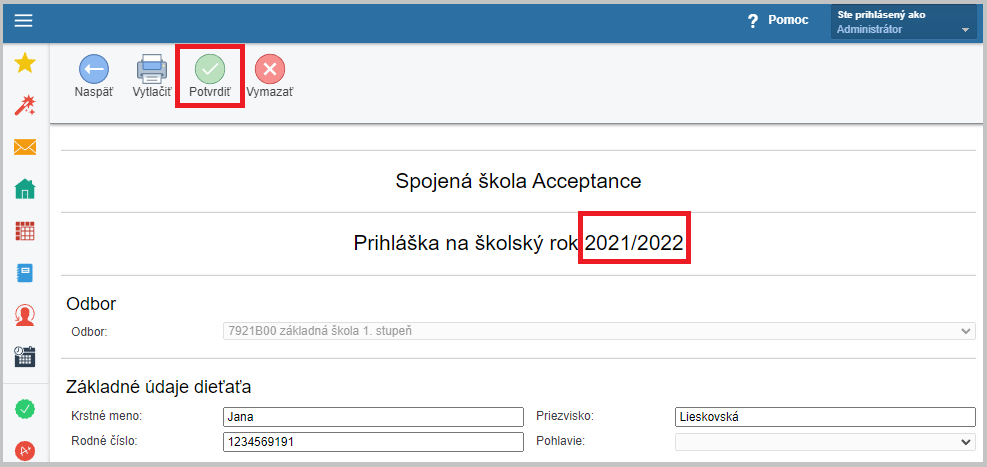Click the Naspäť back button
Image resolution: width=987 pixels, height=467 pixels.
pos(94,77)
